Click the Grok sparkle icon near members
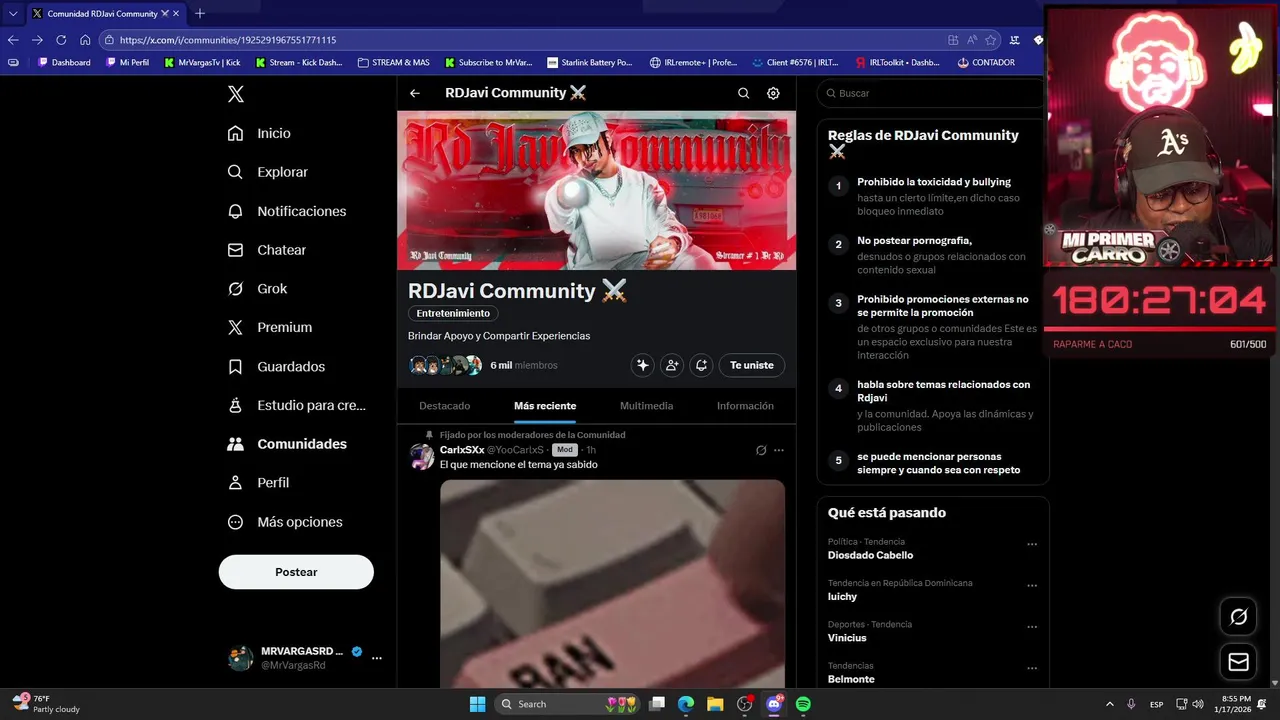 coord(643,365)
